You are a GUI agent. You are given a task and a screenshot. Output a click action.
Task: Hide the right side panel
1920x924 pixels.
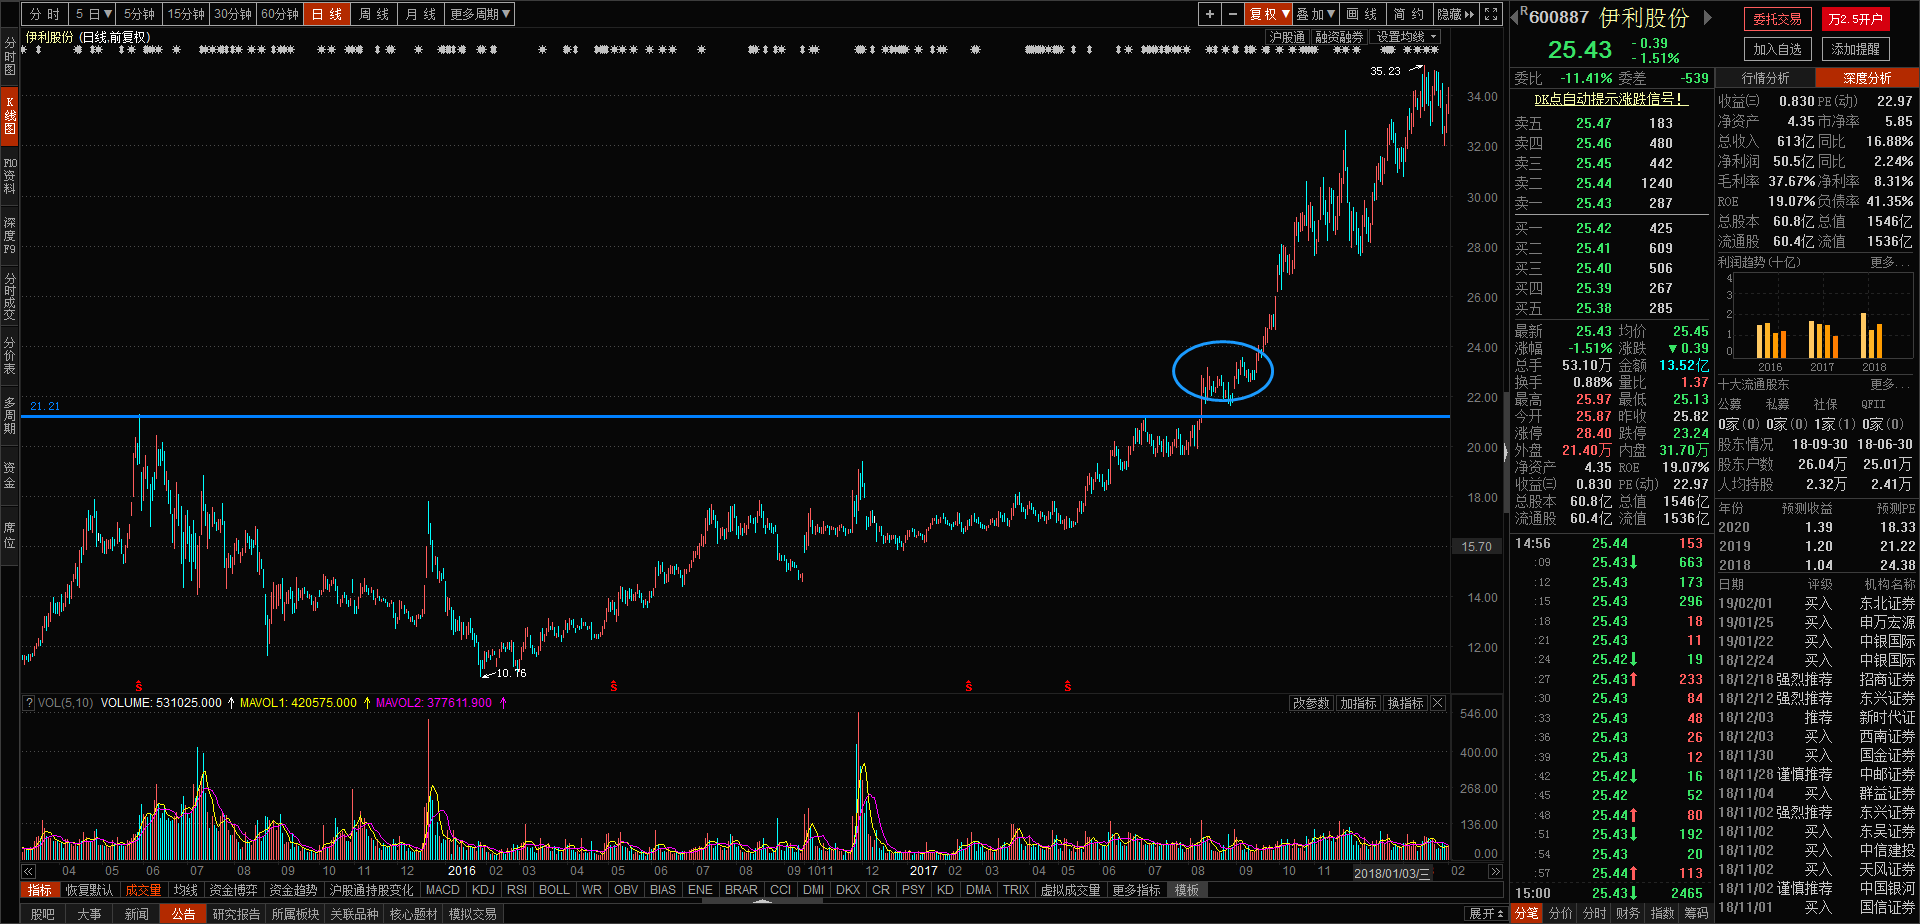pos(1455,14)
